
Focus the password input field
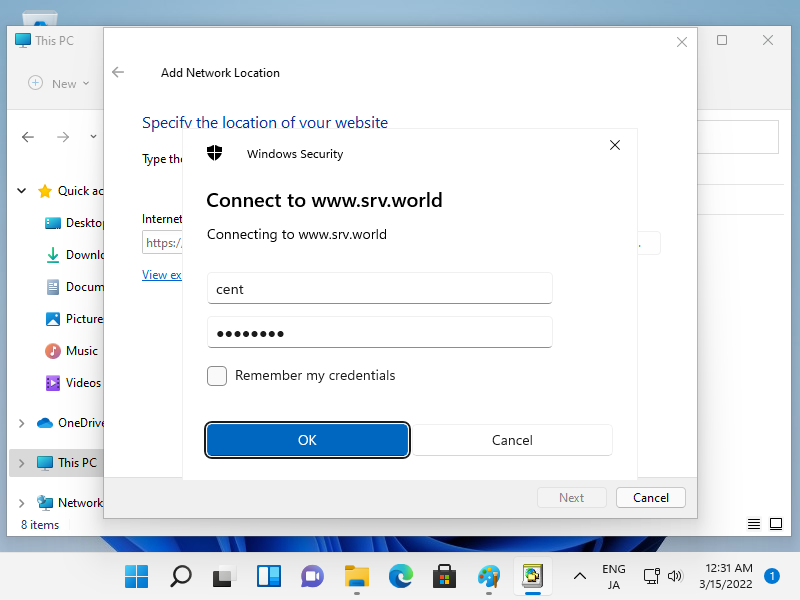click(379, 333)
